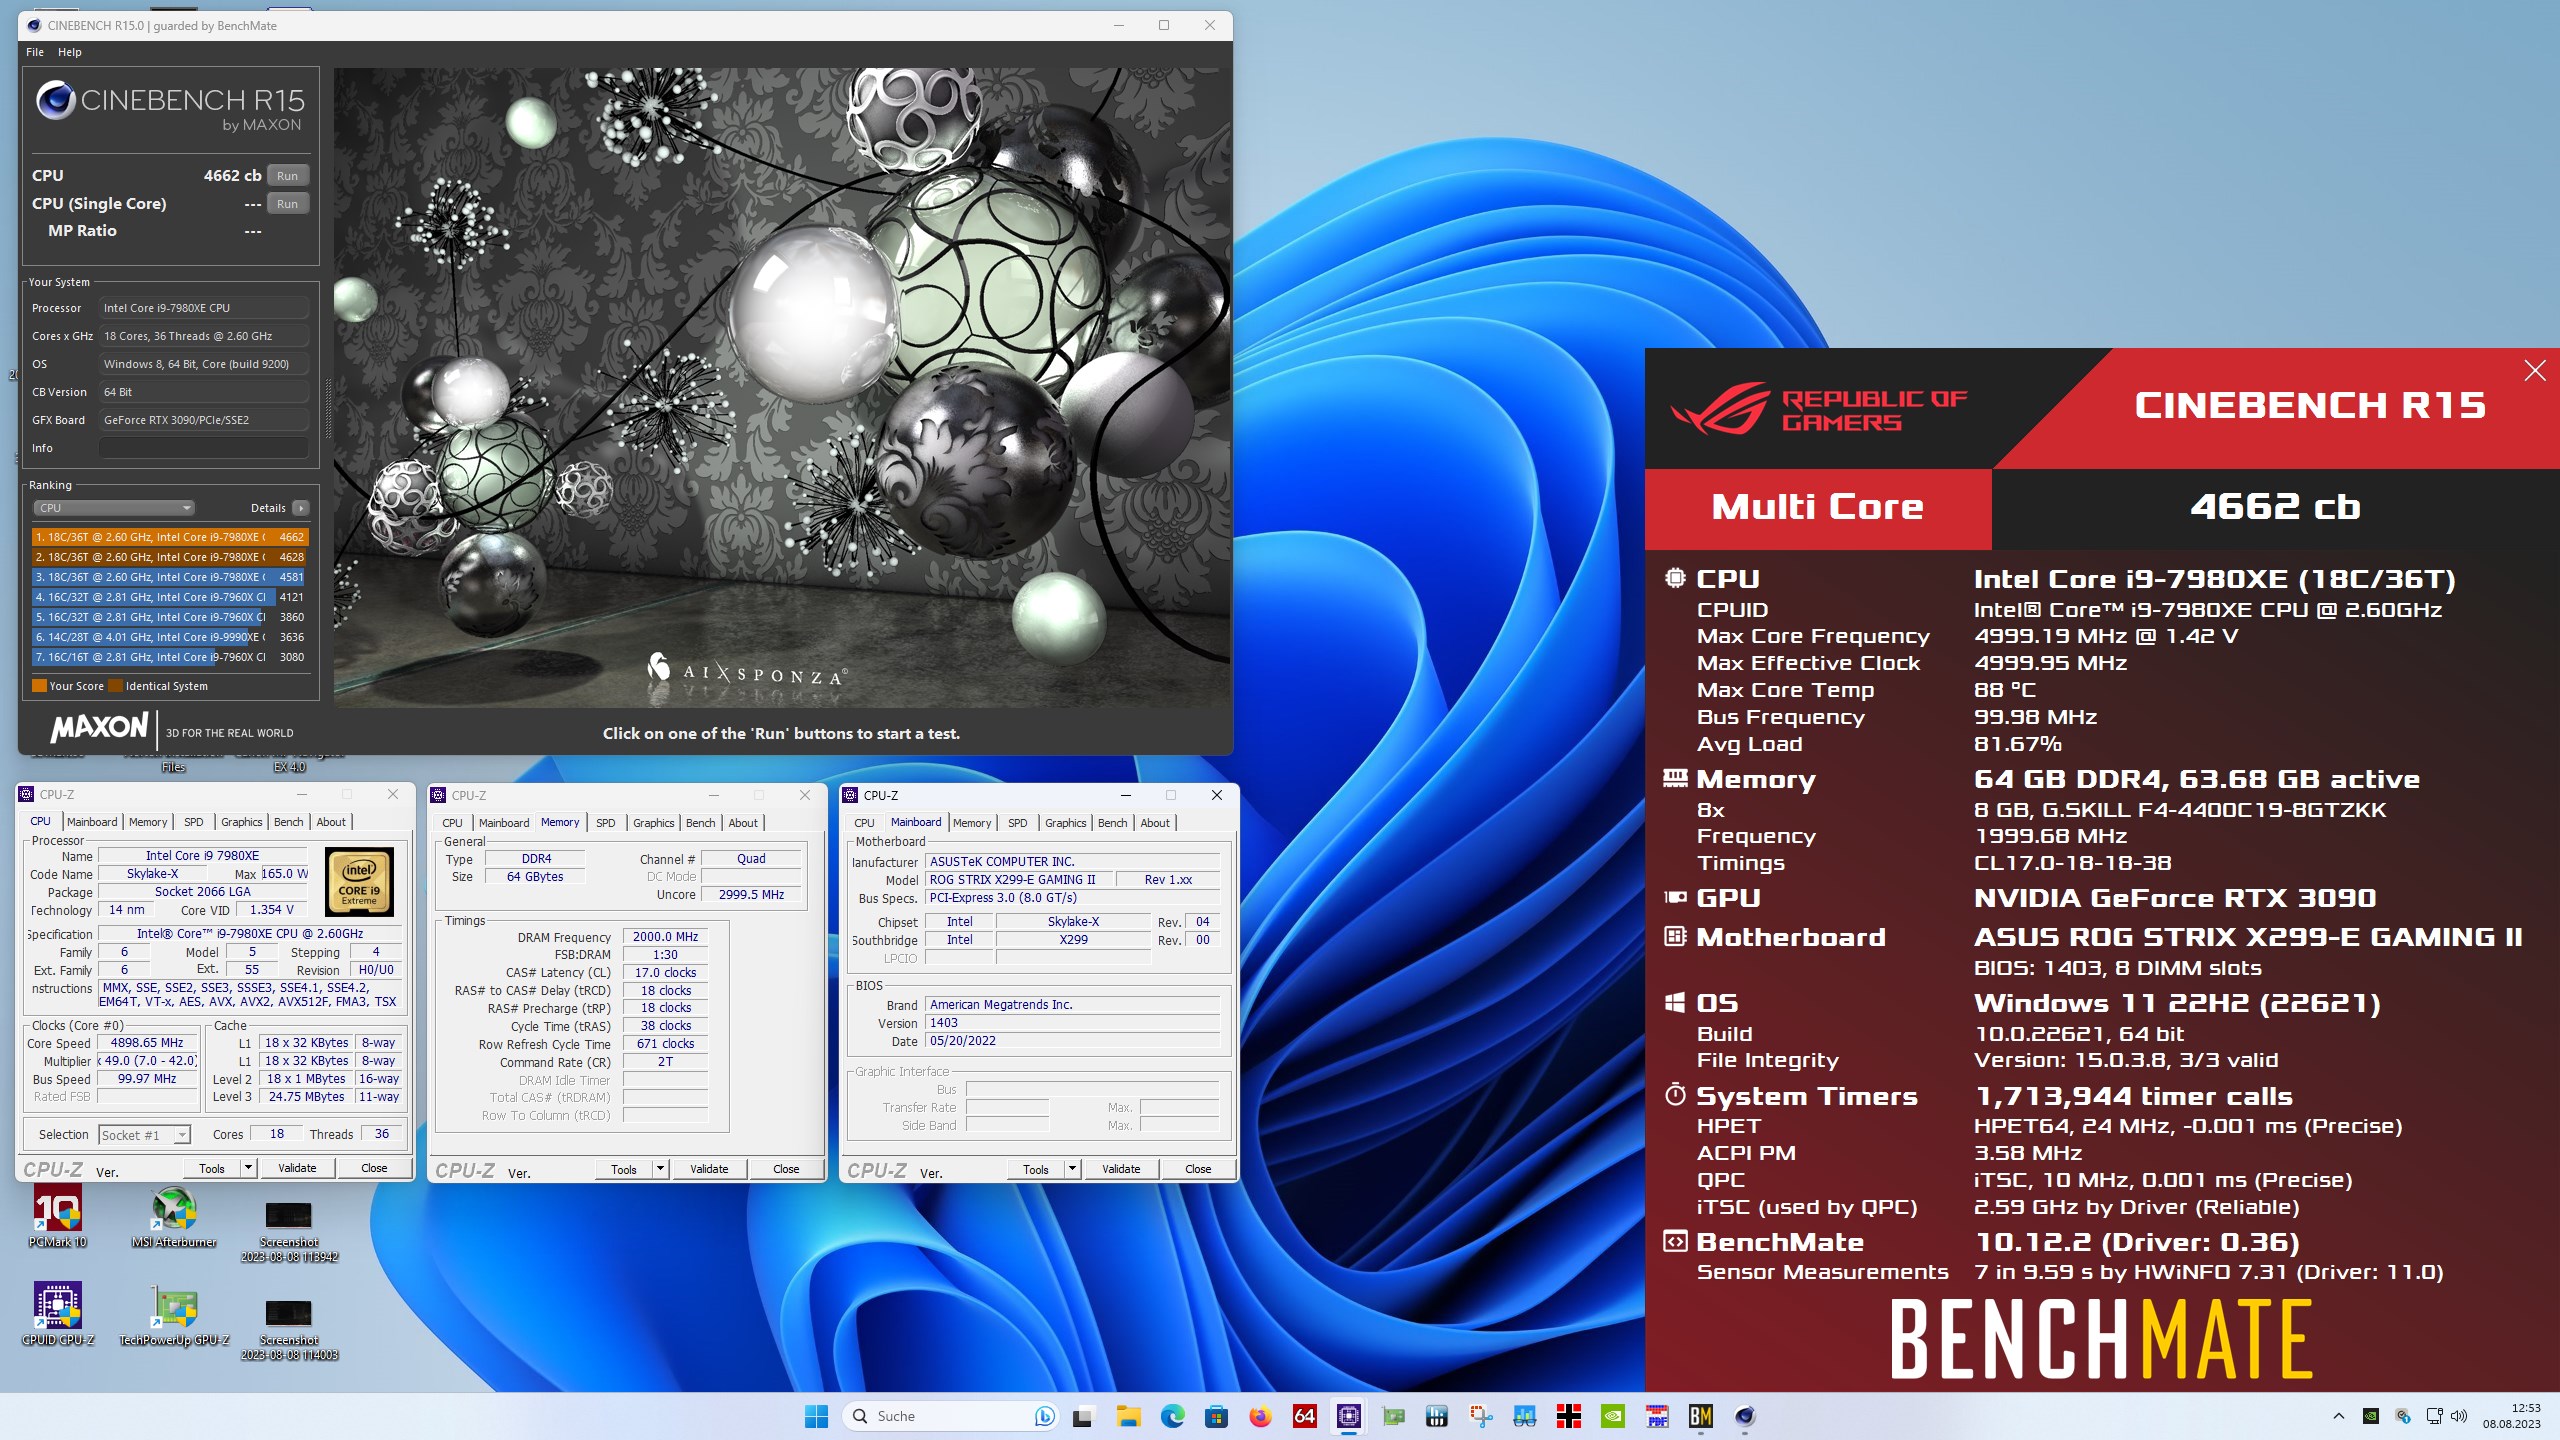Image resolution: width=2560 pixels, height=1440 pixels.
Task: Open SPD tab in the Memory CPU-Z window
Action: 606,823
